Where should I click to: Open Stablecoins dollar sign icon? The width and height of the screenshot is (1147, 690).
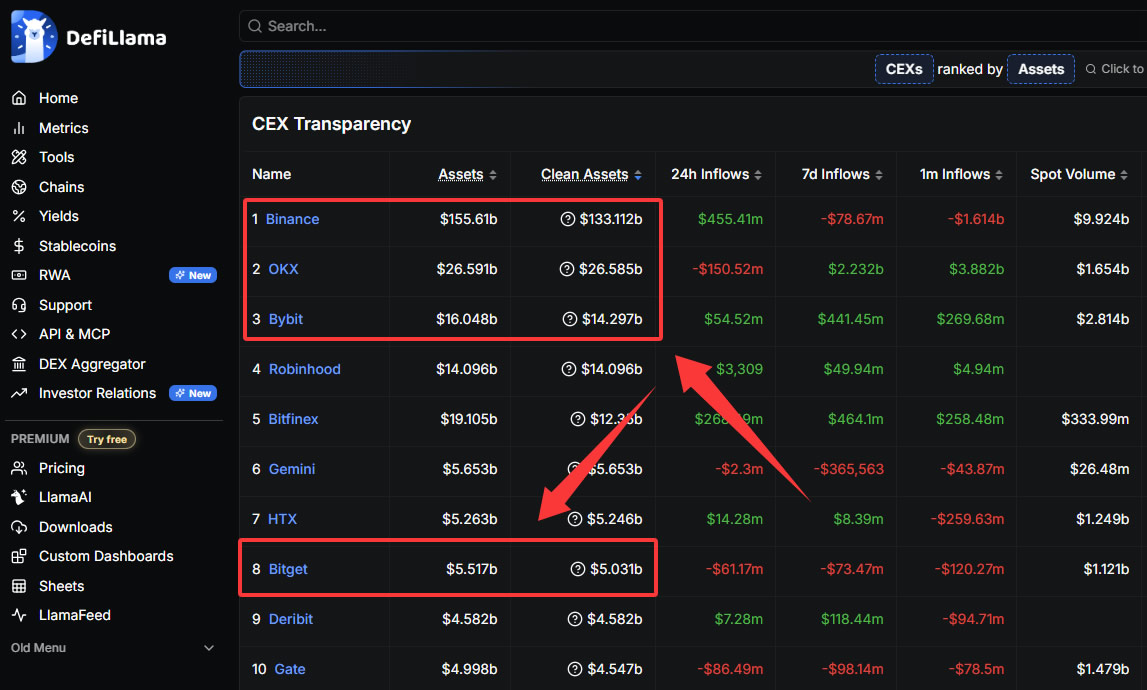click(19, 246)
